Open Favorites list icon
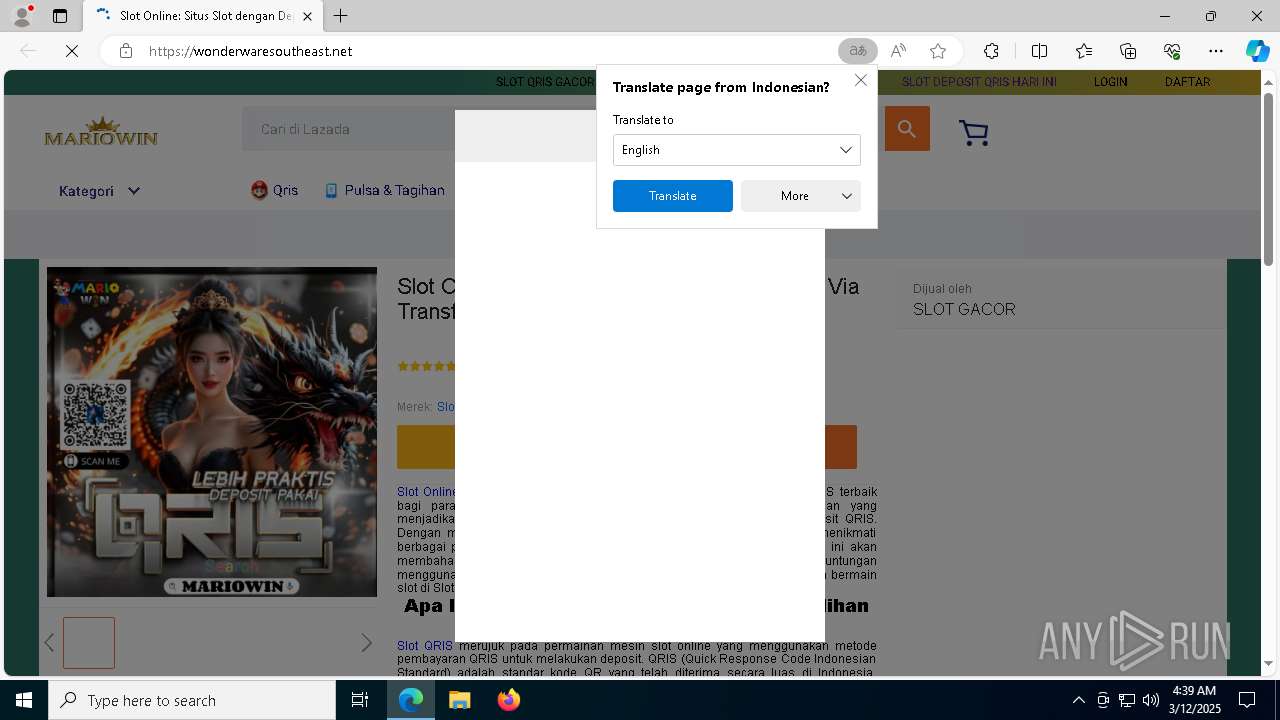The width and height of the screenshot is (1280, 720). [x=1084, y=51]
